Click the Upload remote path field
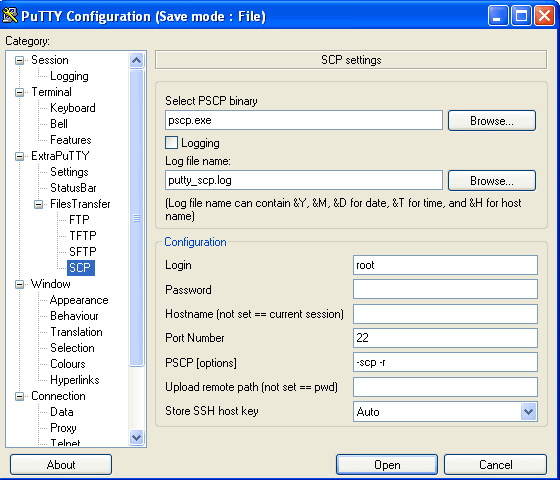Image resolution: width=560 pixels, height=480 pixels. [445, 387]
